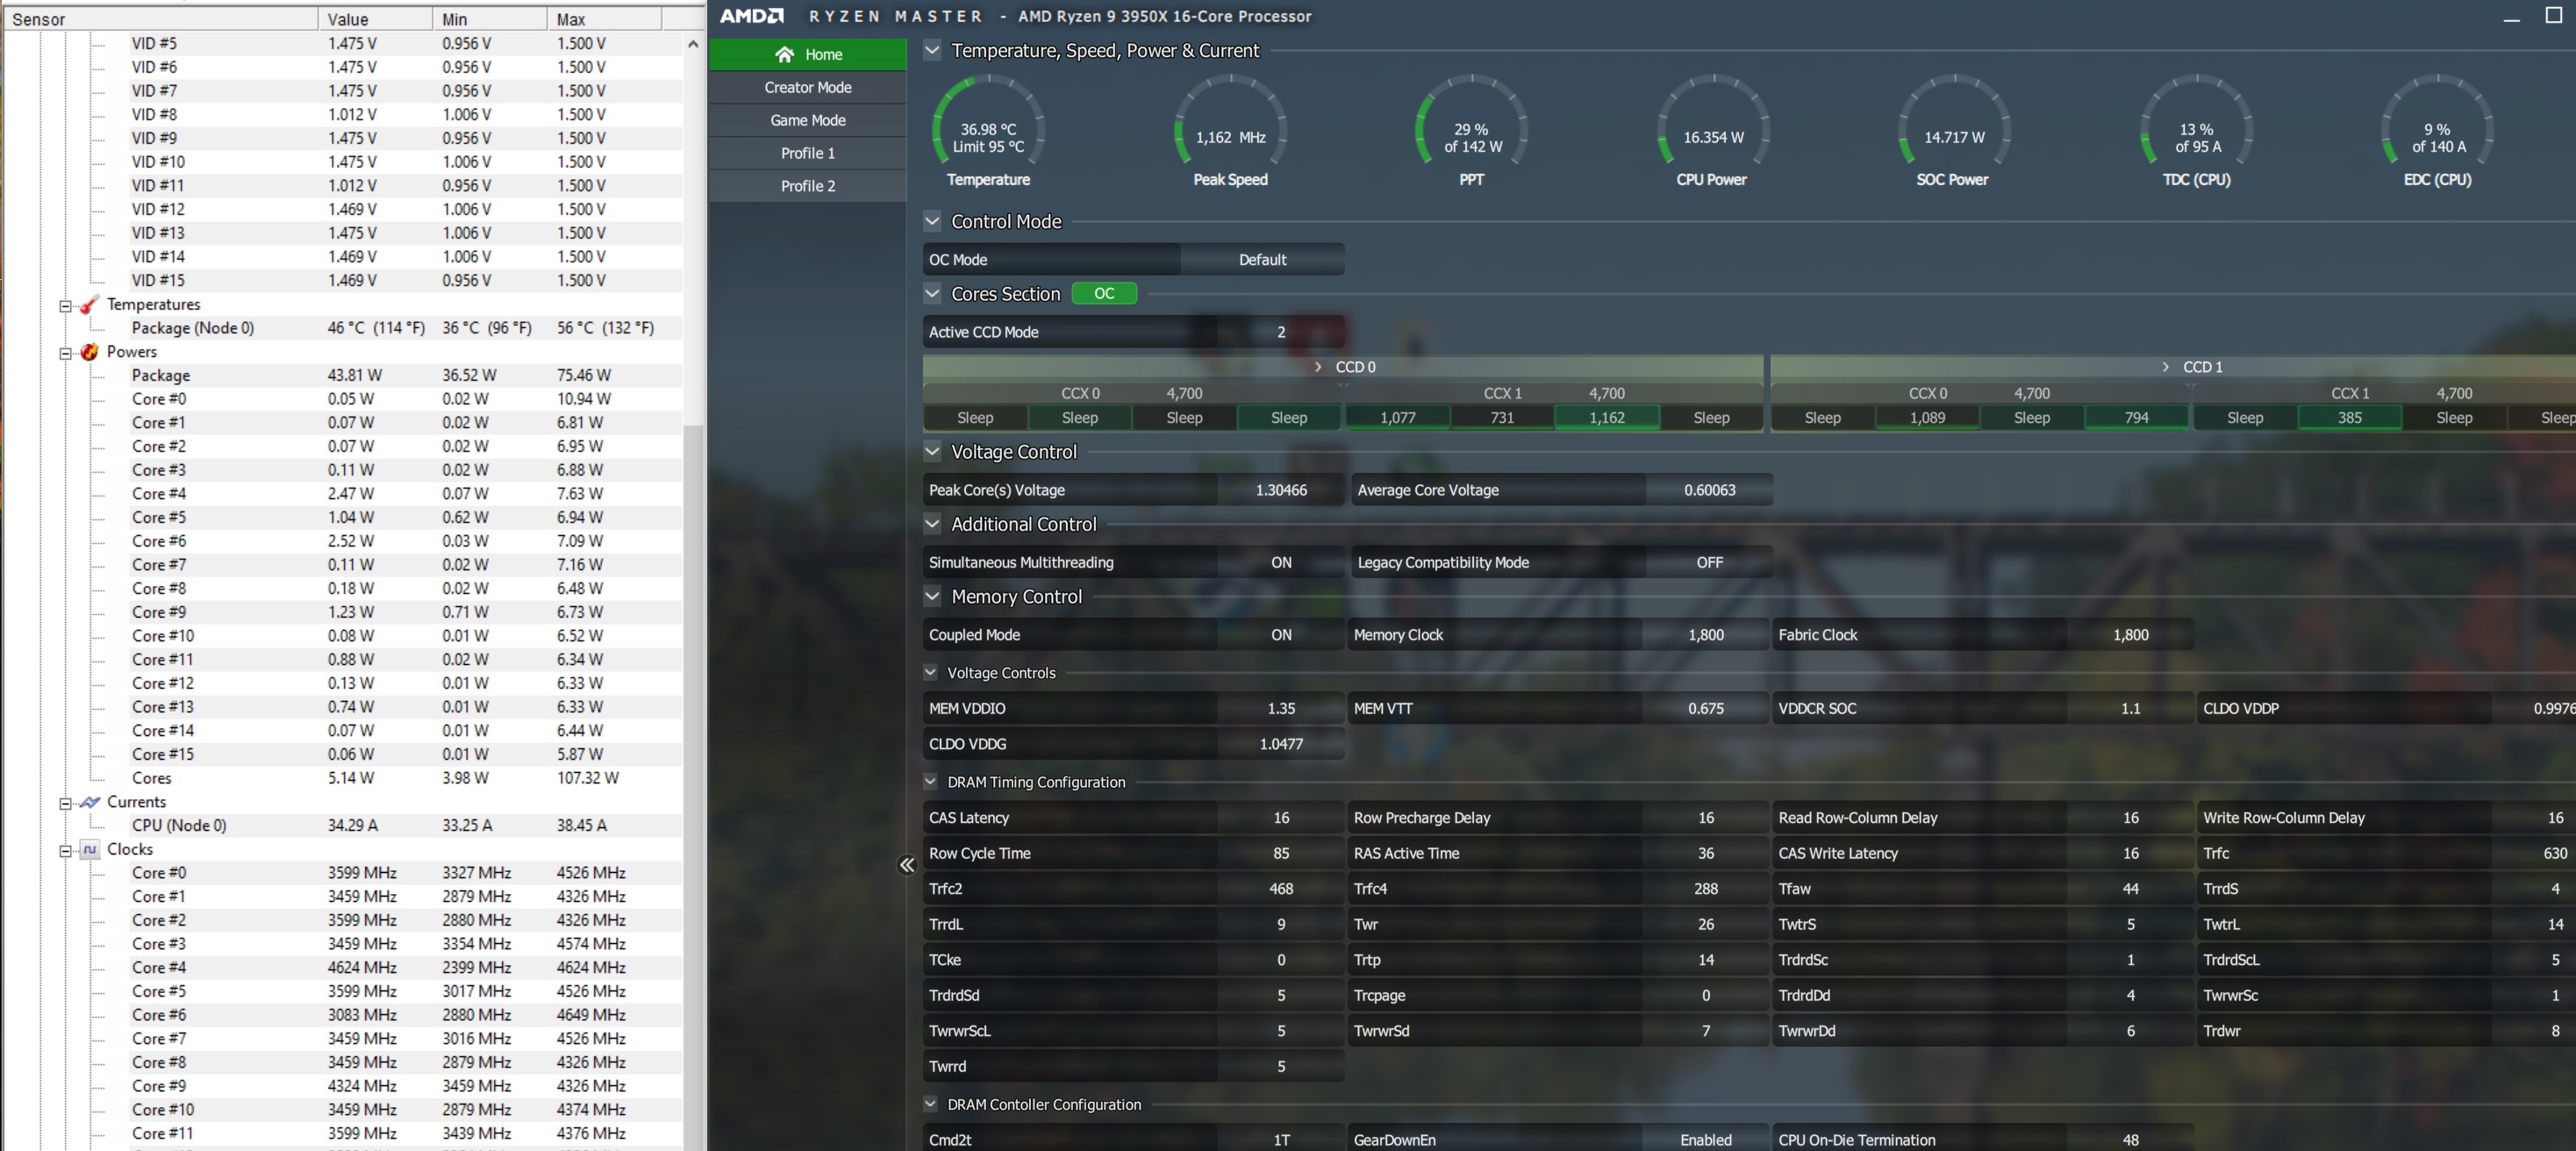The image size is (2576, 1151).
Task: Click sensor list scrollbar up arrow
Action: tap(692, 43)
